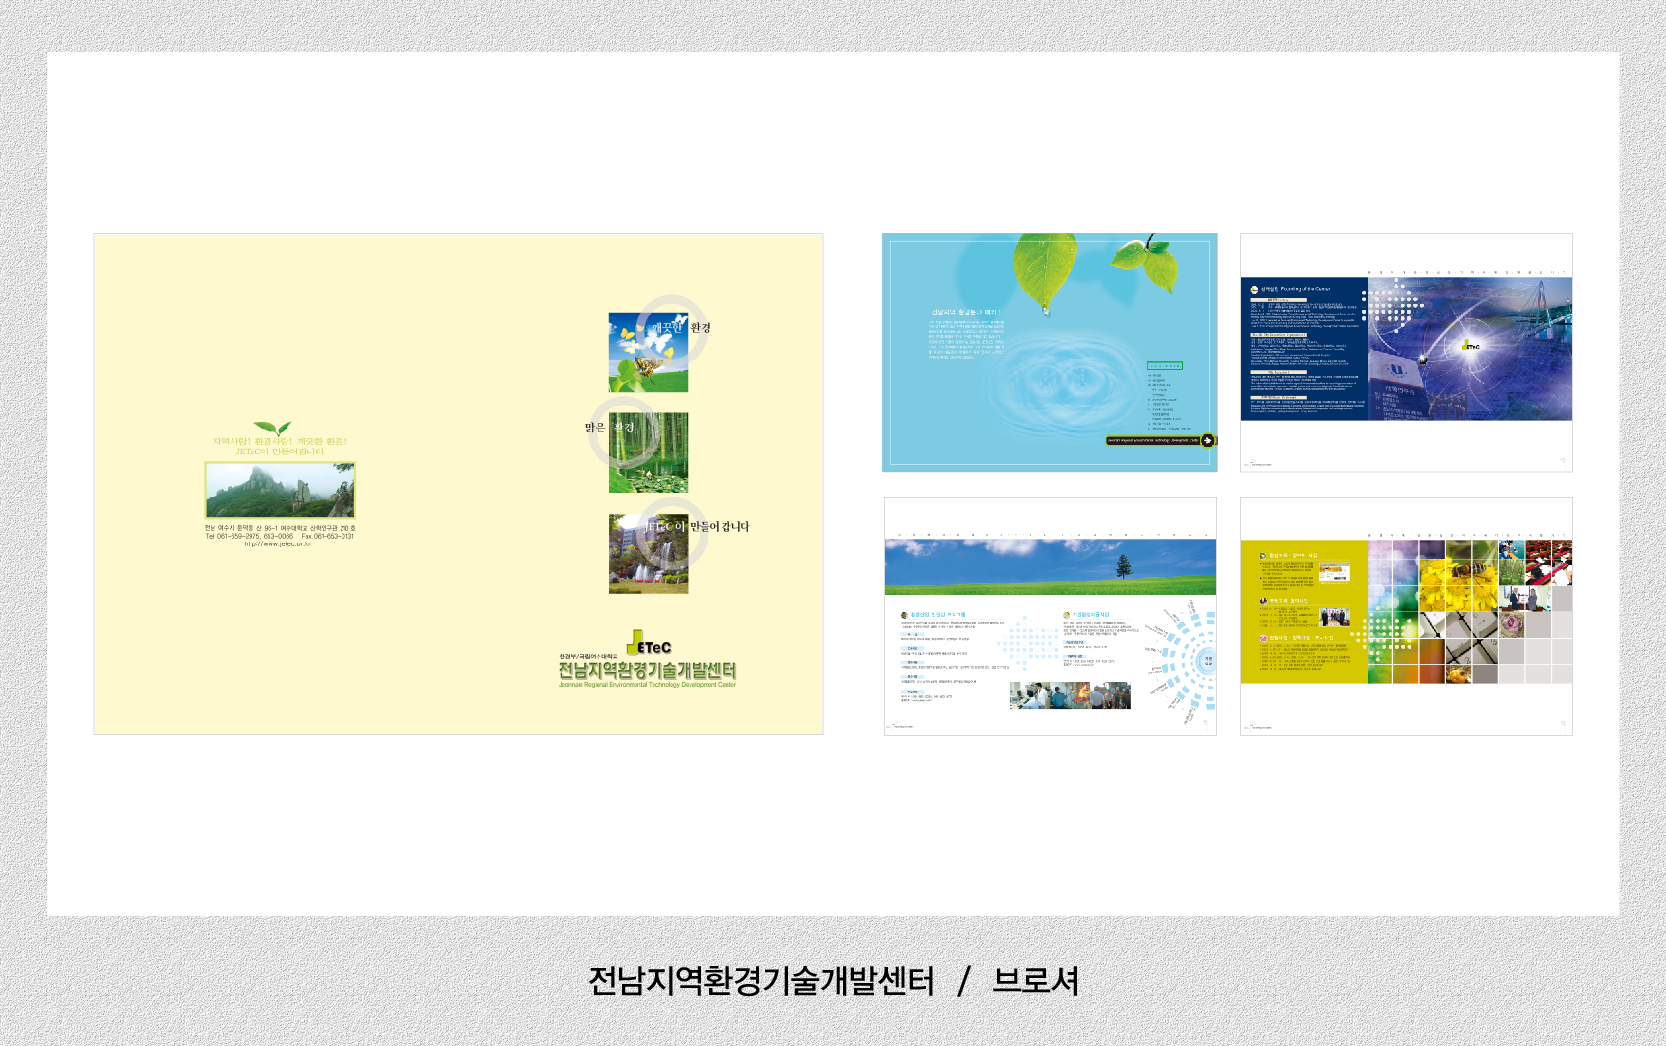
Task: Click the white arrow circle on blue page
Action: 1207,440
